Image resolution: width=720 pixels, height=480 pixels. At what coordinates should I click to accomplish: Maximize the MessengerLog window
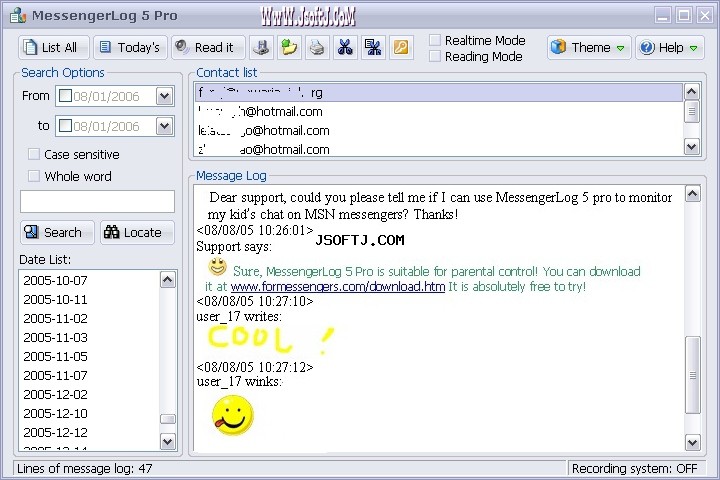click(x=684, y=16)
